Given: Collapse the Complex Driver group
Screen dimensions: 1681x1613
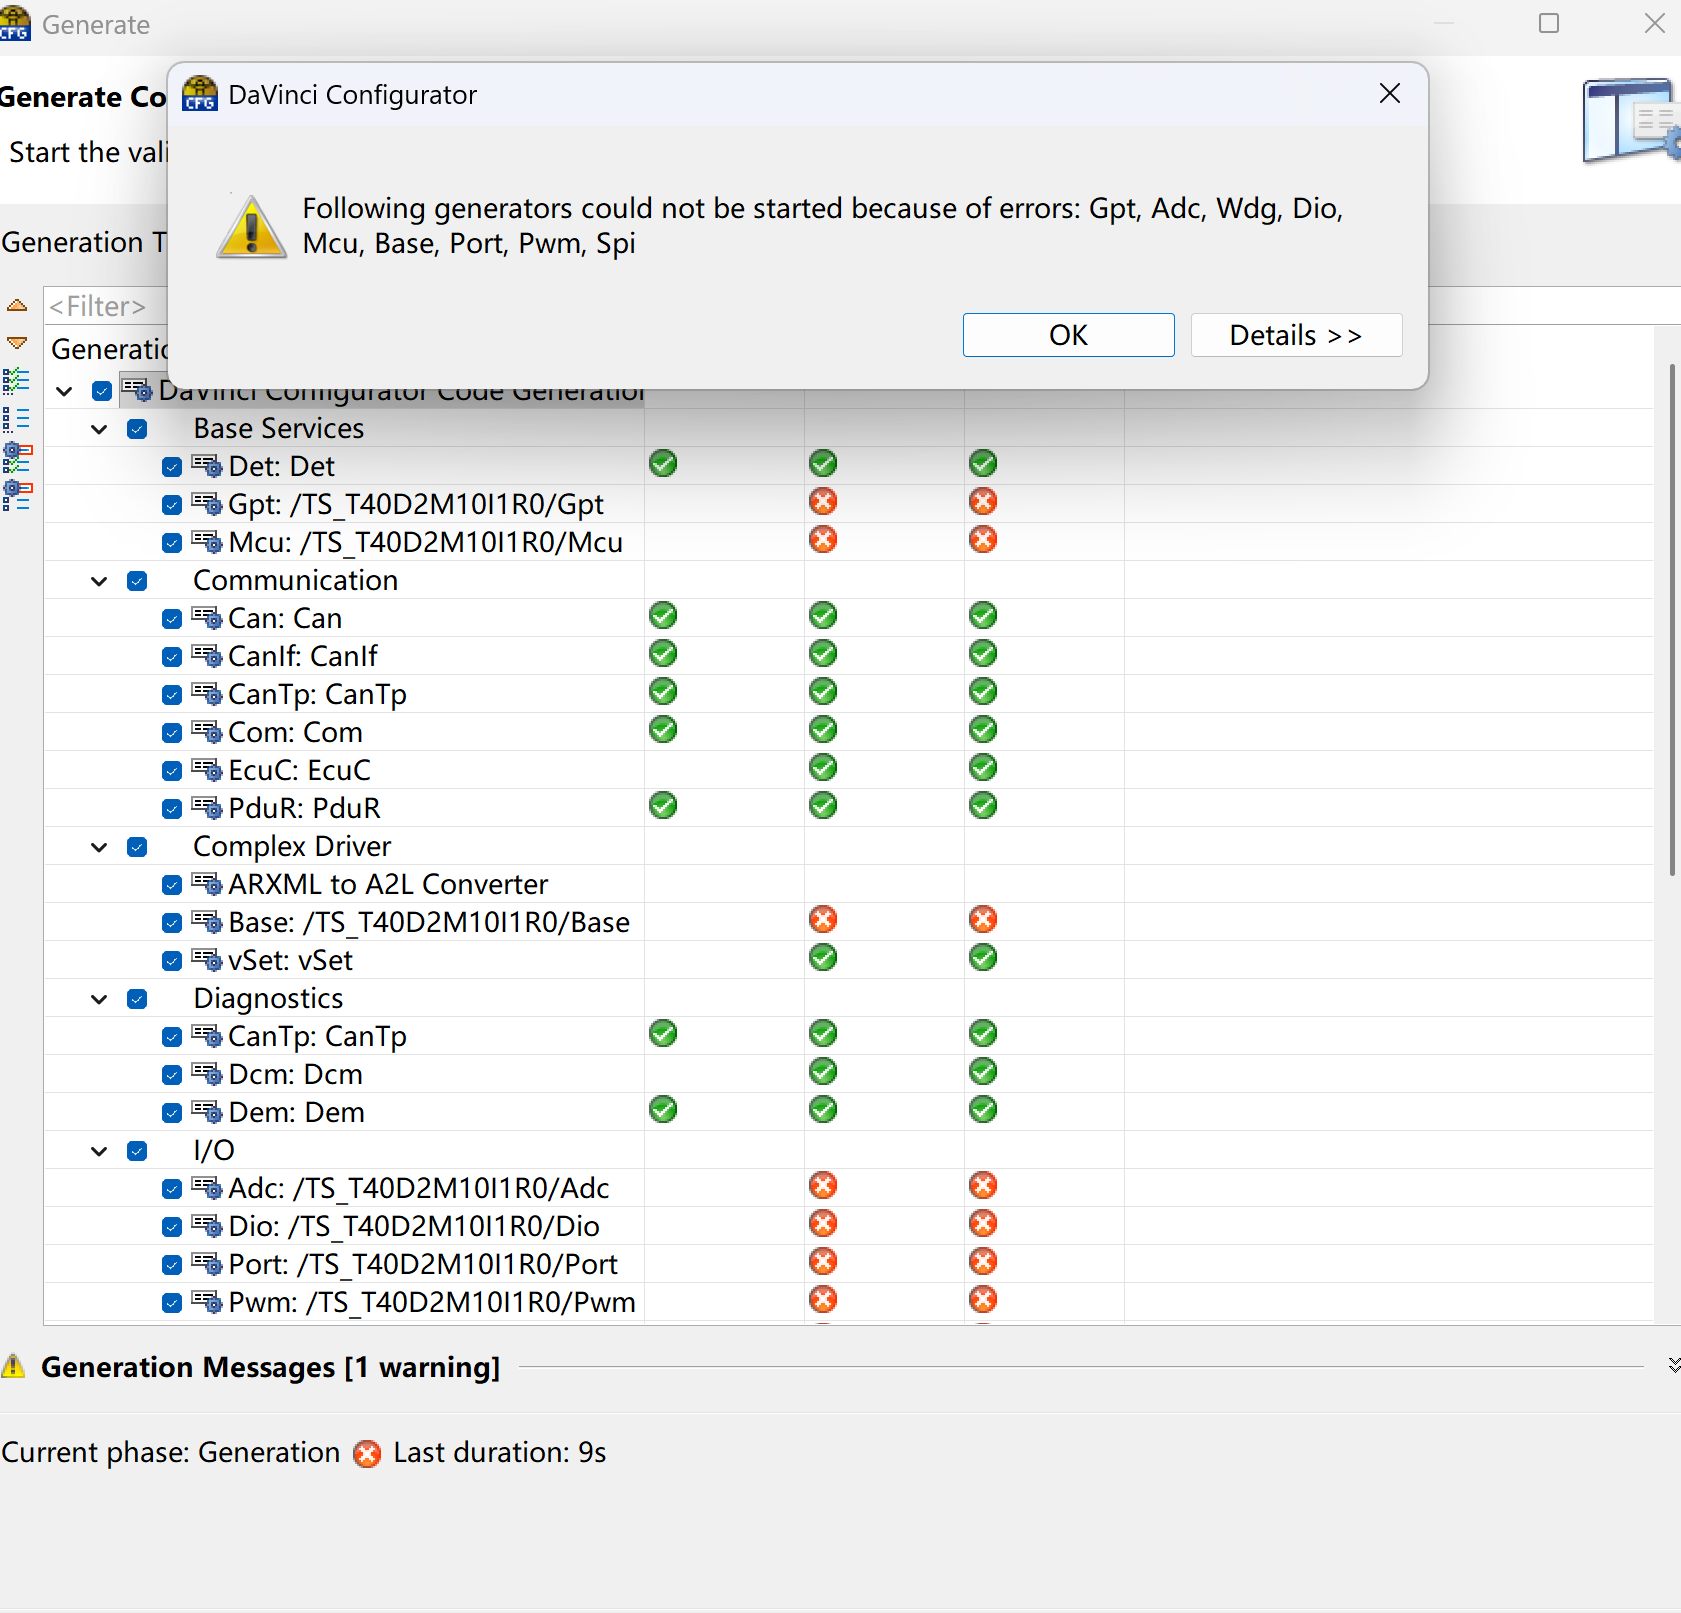Looking at the screenshot, I should point(99,847).
